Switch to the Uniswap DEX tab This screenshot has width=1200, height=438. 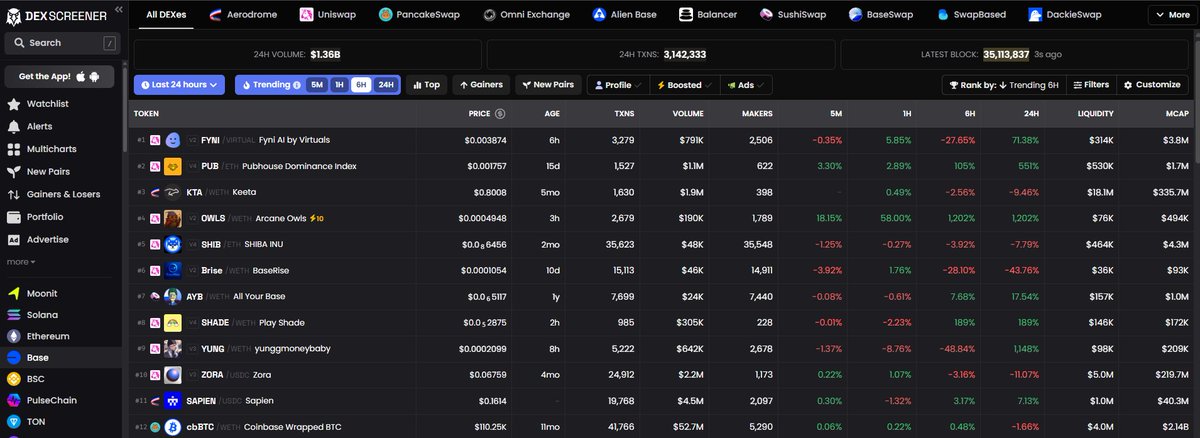[328, 15]
